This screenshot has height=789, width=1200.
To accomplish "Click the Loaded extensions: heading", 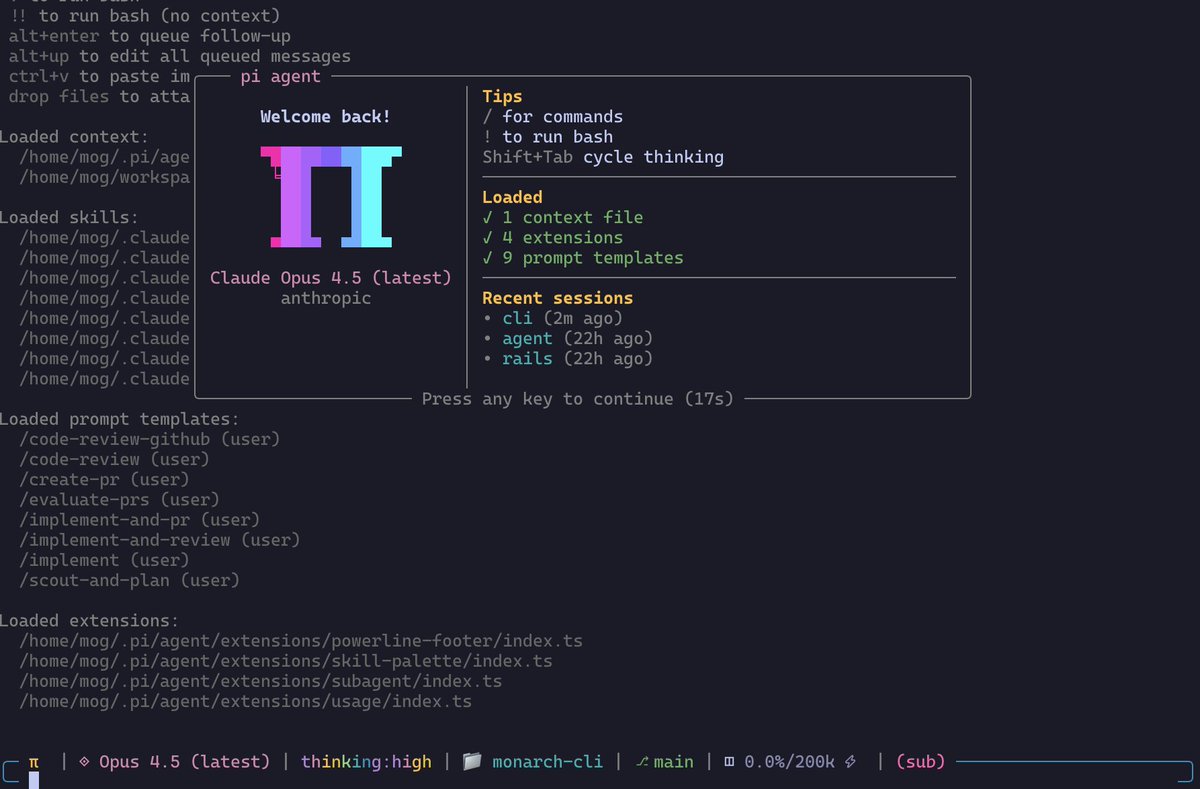I will 90,621.
